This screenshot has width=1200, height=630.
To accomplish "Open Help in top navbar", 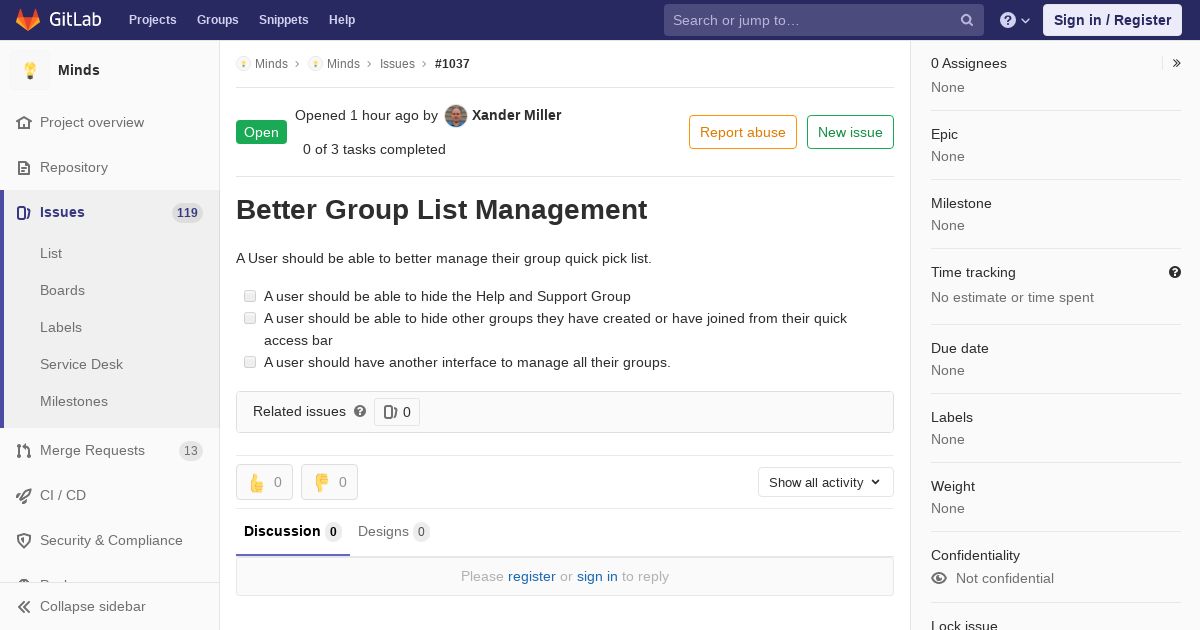I will (342, 20).
